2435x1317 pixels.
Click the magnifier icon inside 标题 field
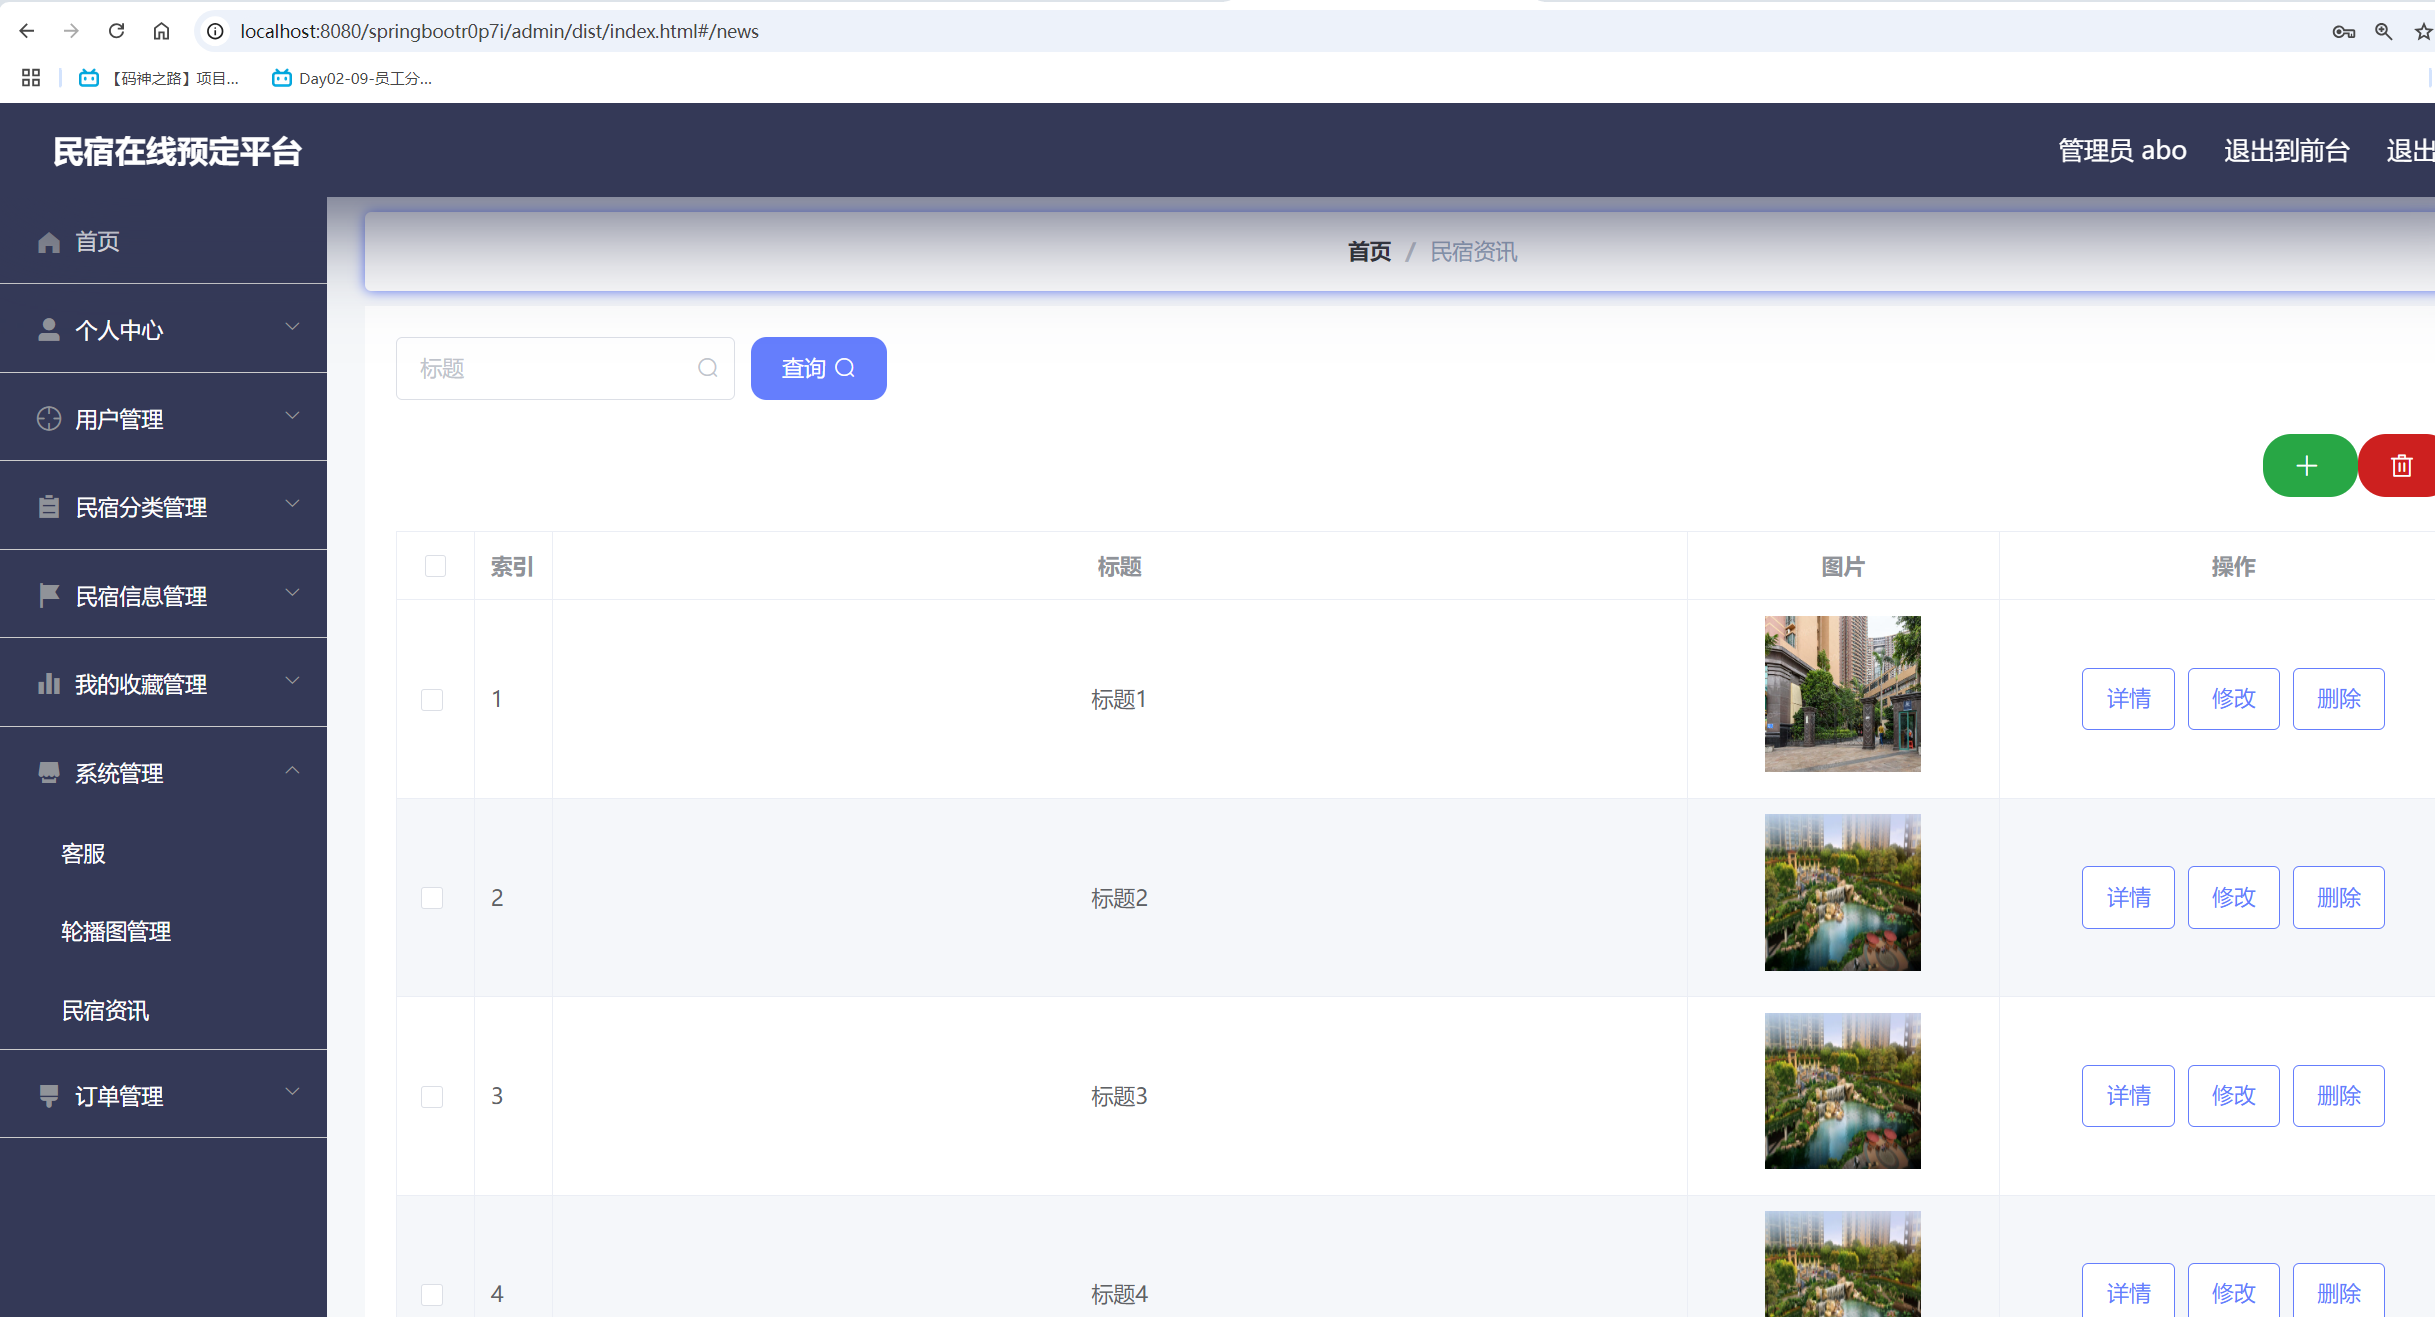tap(708, 368)
